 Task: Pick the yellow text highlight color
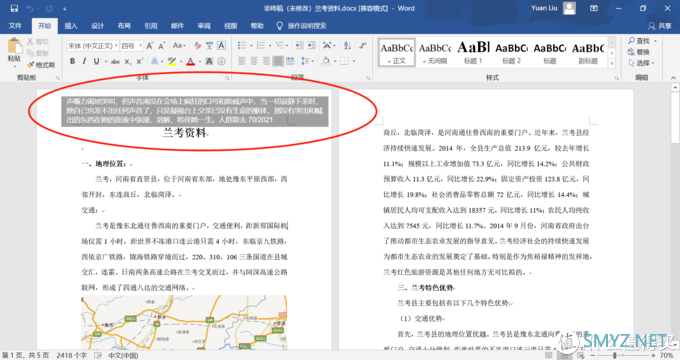pyautogui.click(x=172, y=62)
